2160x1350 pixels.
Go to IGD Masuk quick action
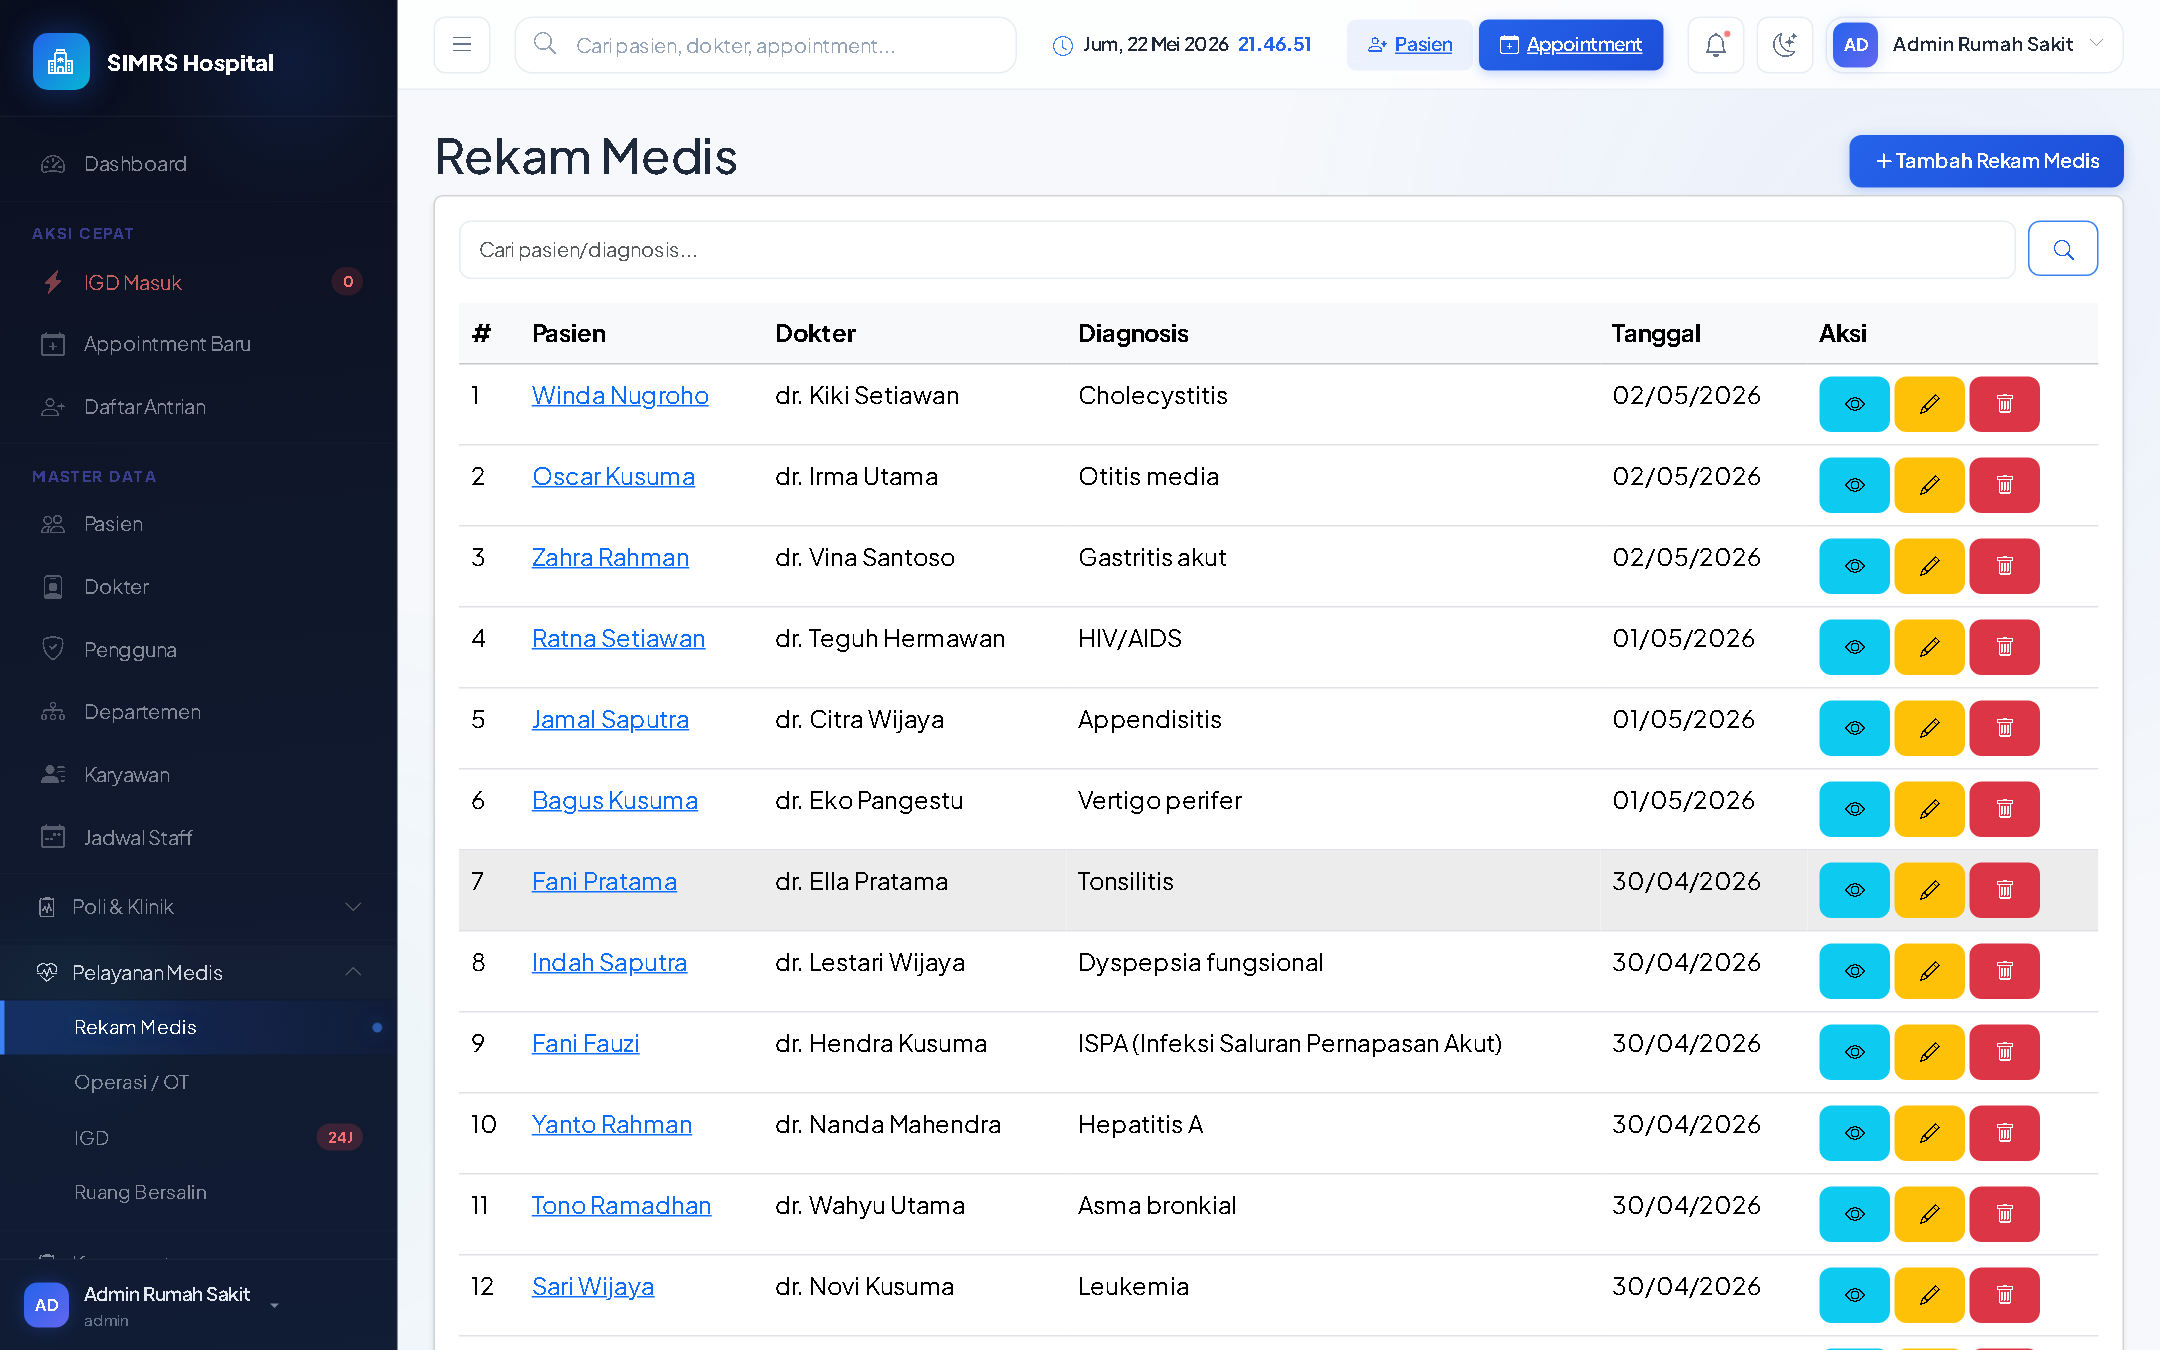coord(199,282)
